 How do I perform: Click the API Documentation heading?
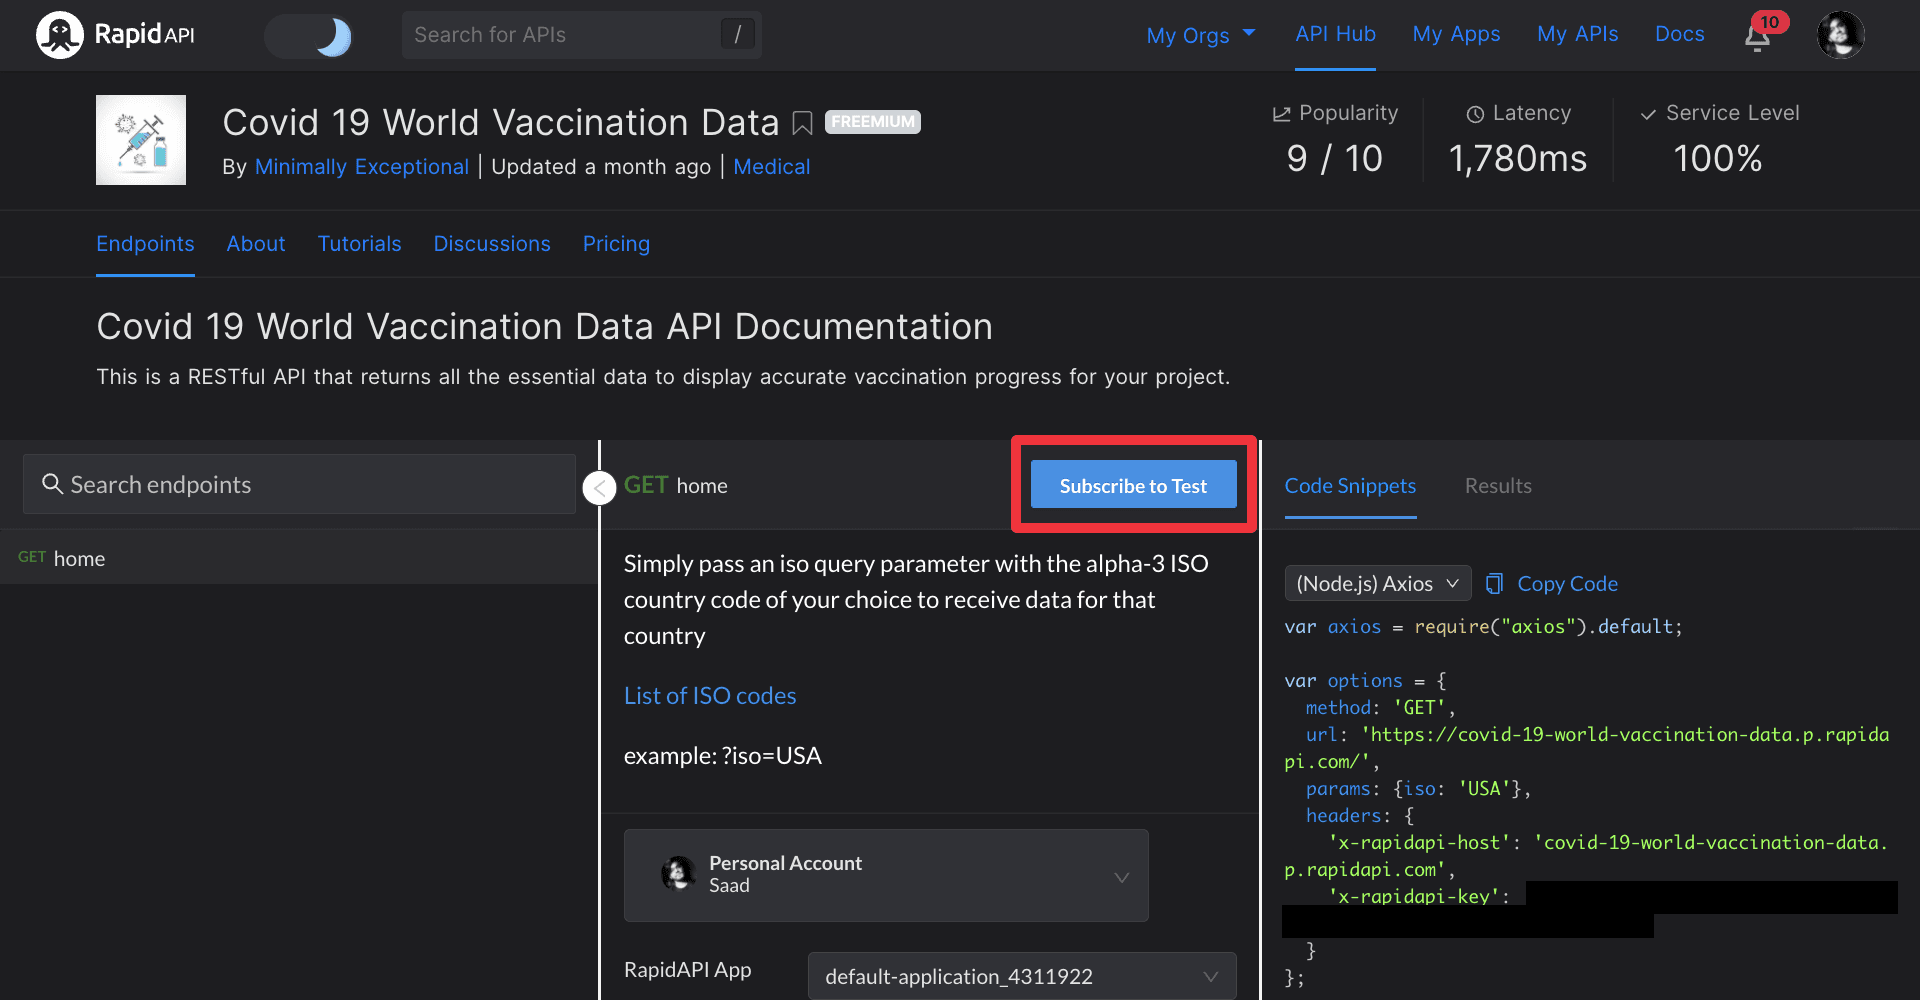(x=545, y=327)
